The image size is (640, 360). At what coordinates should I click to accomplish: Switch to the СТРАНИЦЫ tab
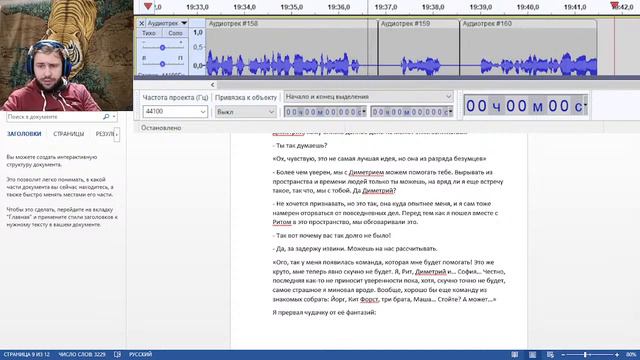(69, 134)
